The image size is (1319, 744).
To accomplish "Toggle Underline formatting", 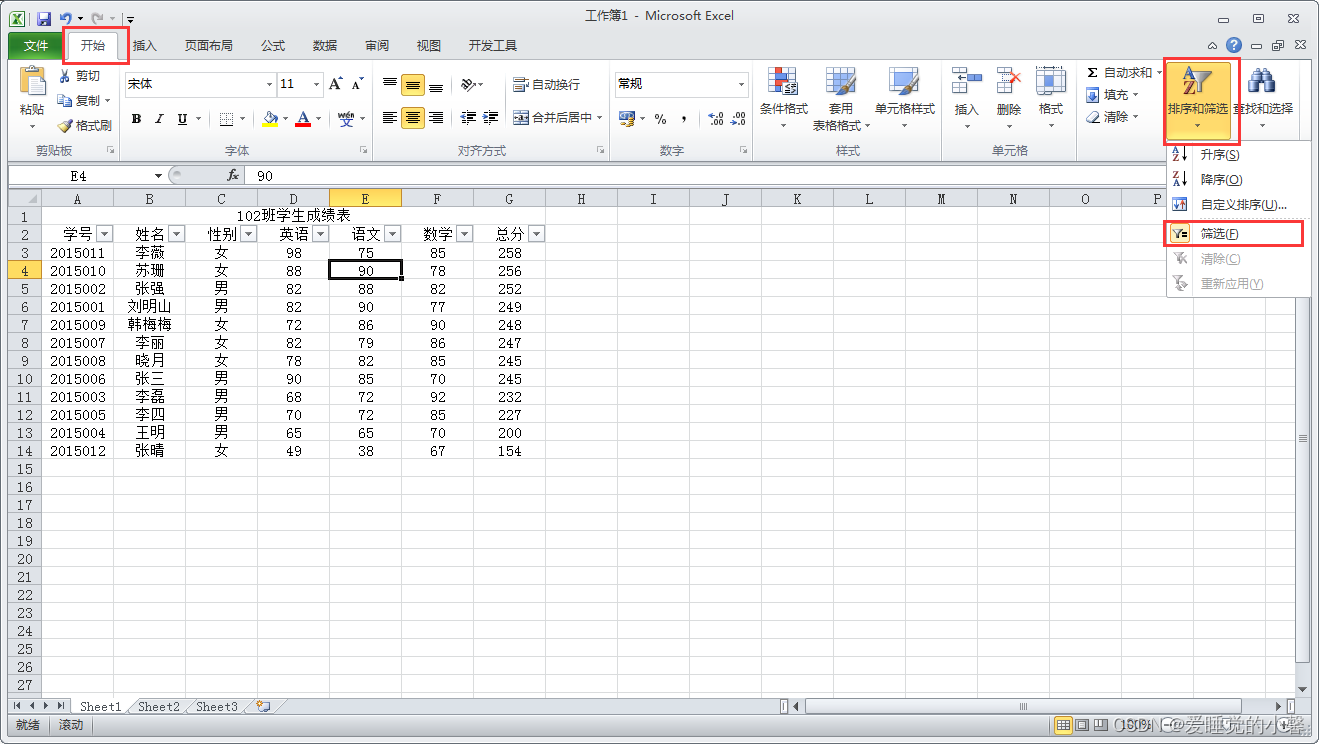I will 182,119.
